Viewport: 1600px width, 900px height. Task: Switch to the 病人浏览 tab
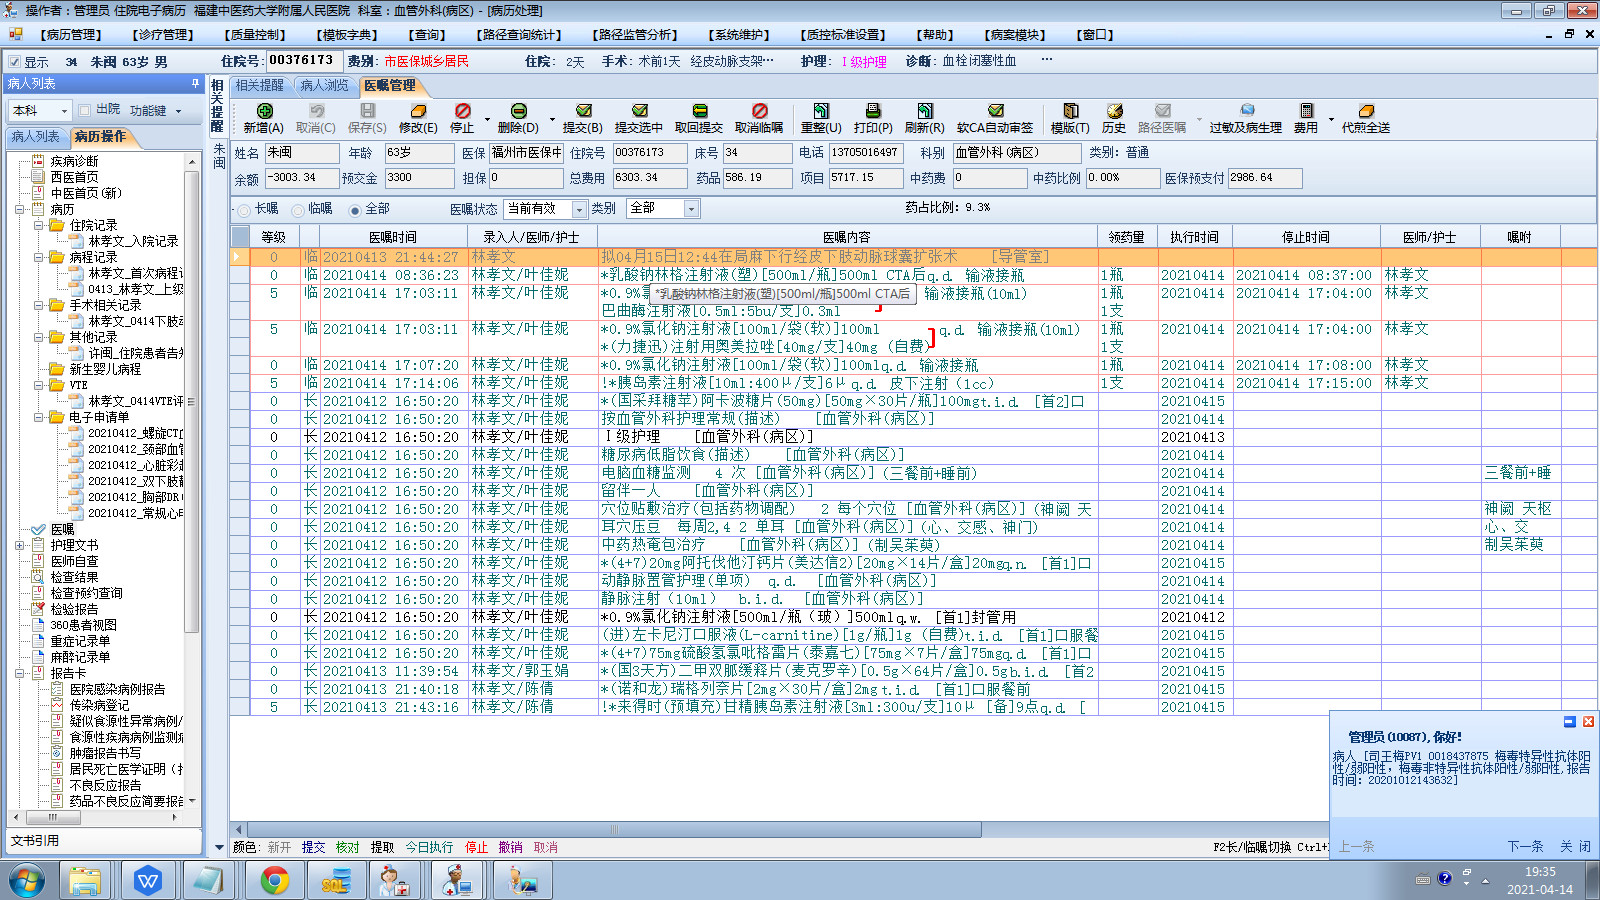tap(324, 86)
